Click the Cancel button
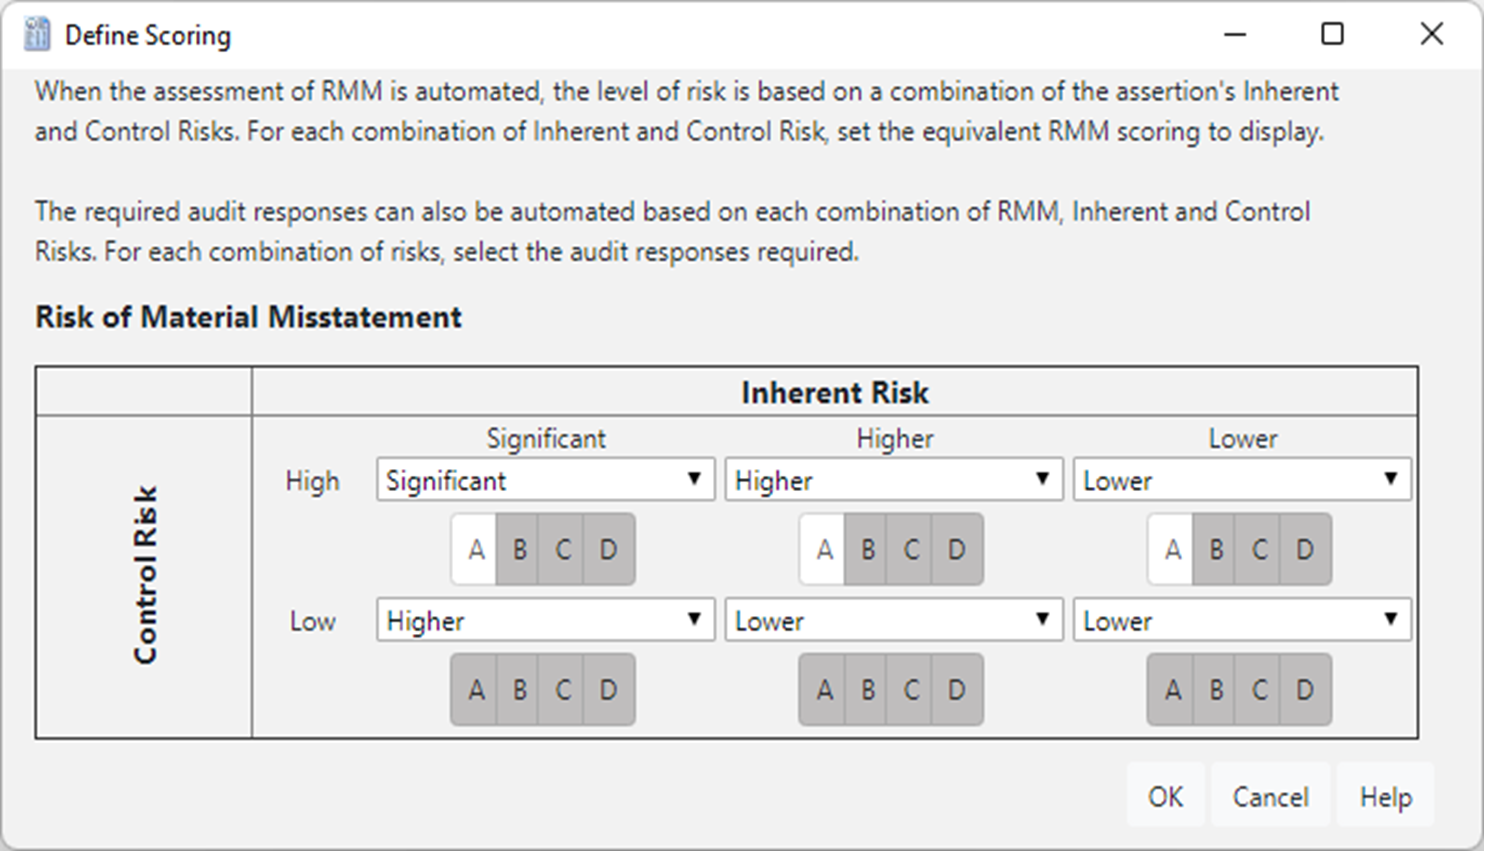1485x851 pixels. (x=1270, y=796)
